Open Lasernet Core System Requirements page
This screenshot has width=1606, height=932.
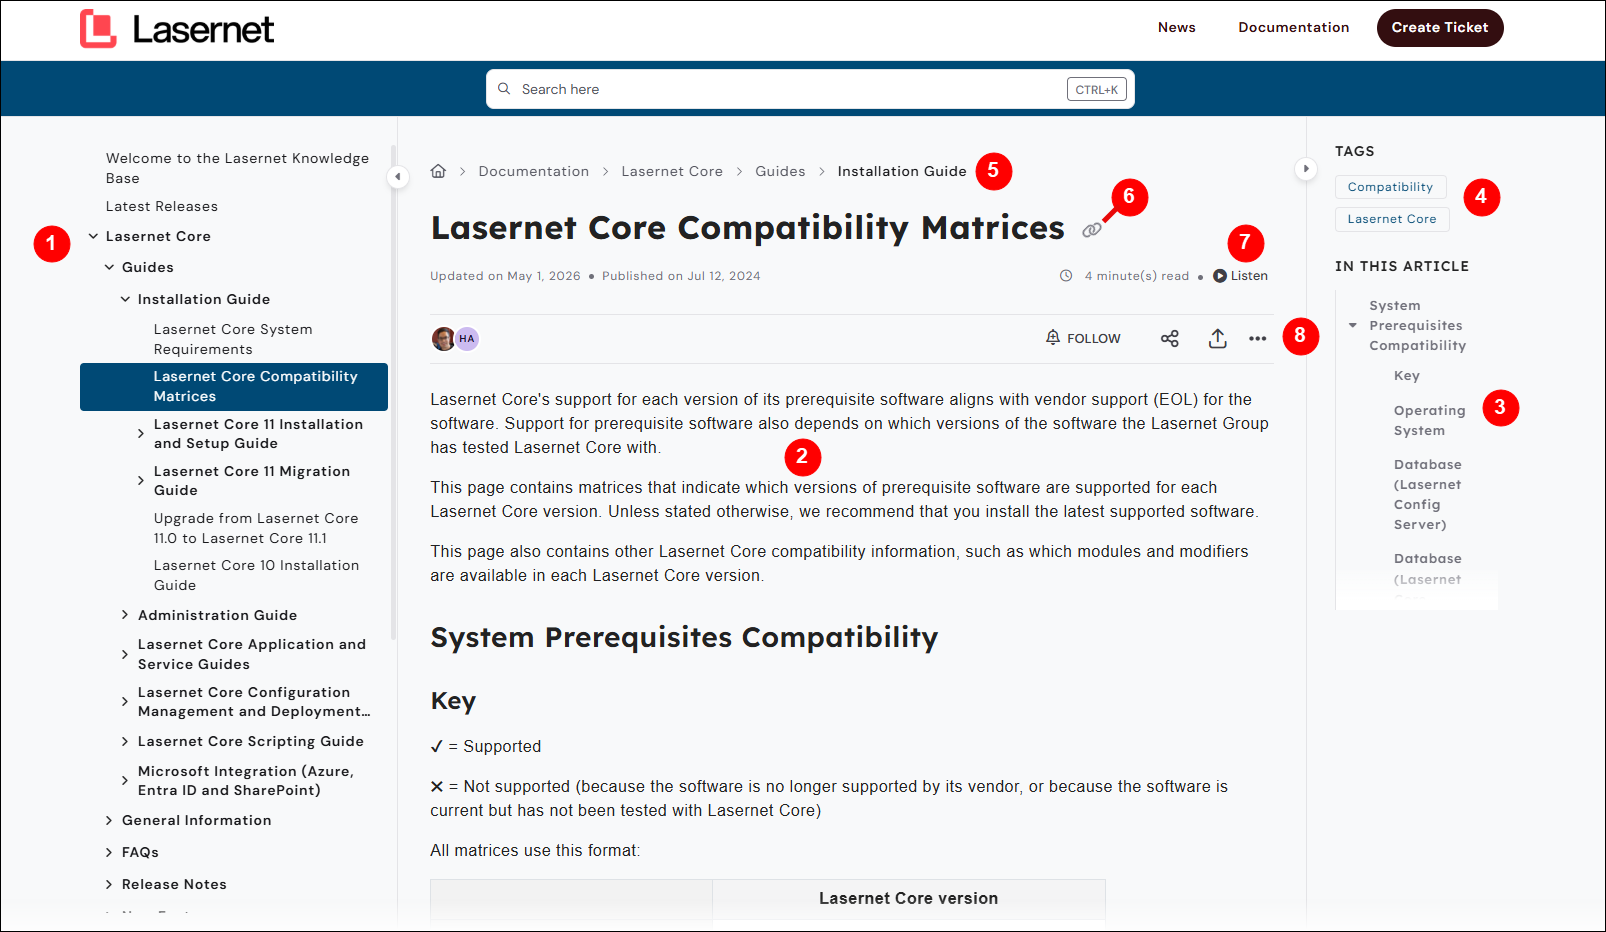point(233,339)
